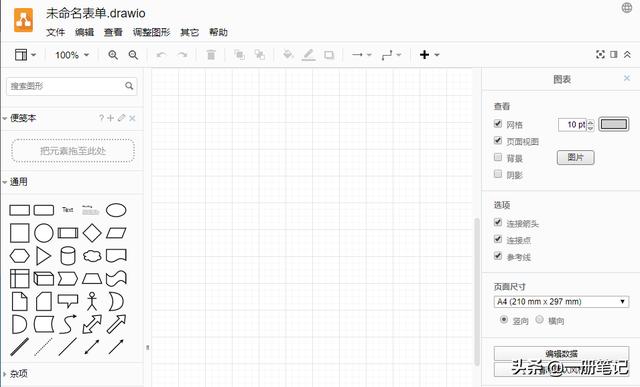The height and width of the screenshot is (387, 640).
Task: Close the scratchpad with X icon
Action: point(132,118)
